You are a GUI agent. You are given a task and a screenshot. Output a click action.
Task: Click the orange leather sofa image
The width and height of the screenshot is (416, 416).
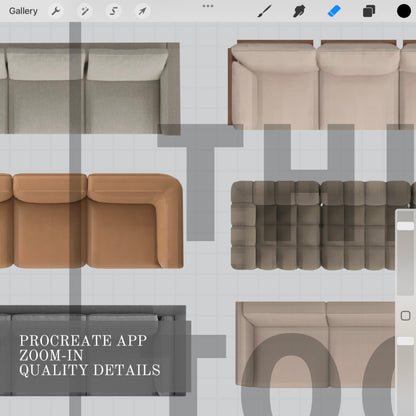91,221
